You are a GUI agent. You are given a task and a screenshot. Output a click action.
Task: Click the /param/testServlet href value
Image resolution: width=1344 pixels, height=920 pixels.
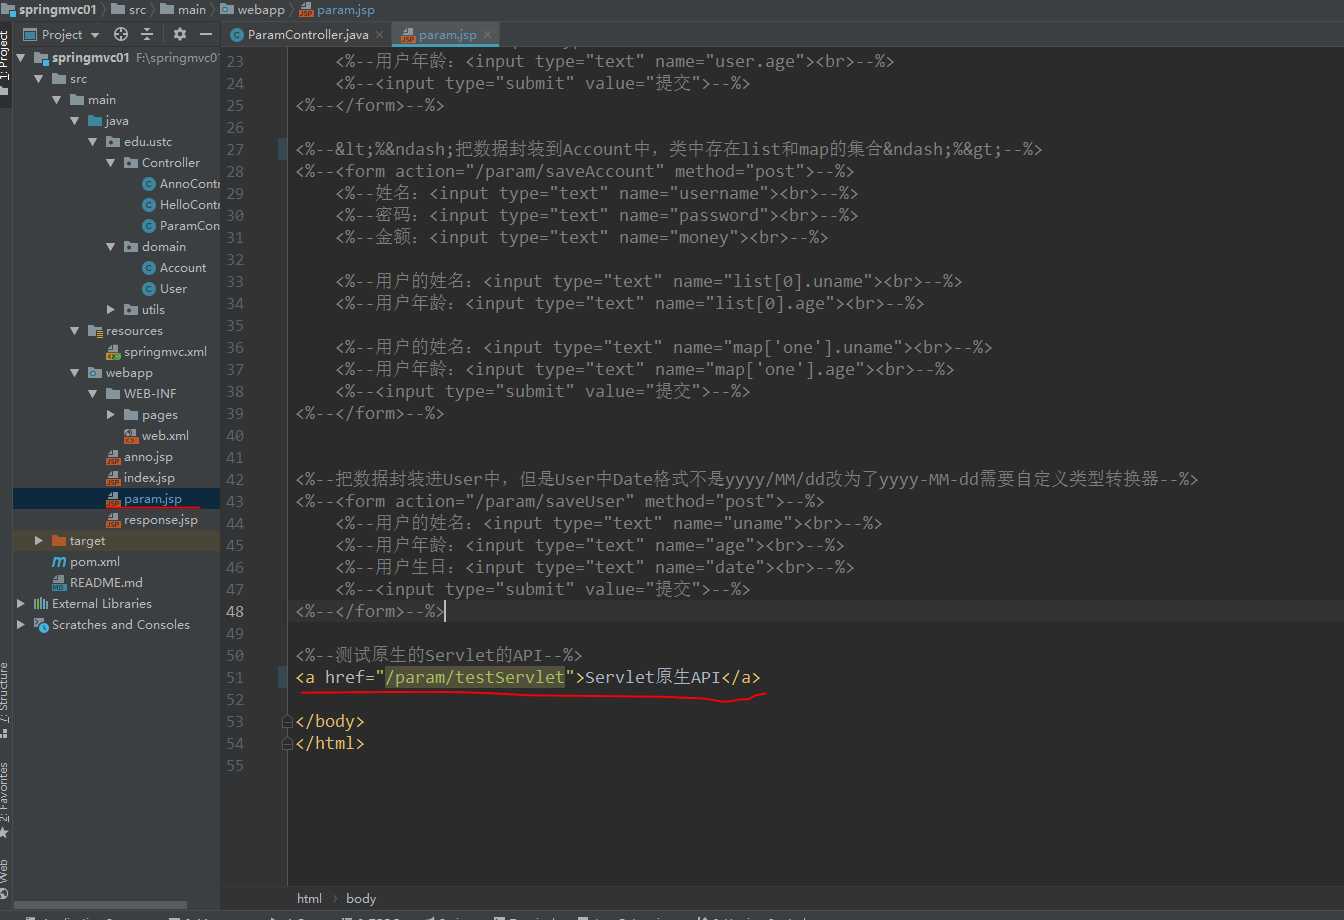(475, 677)
